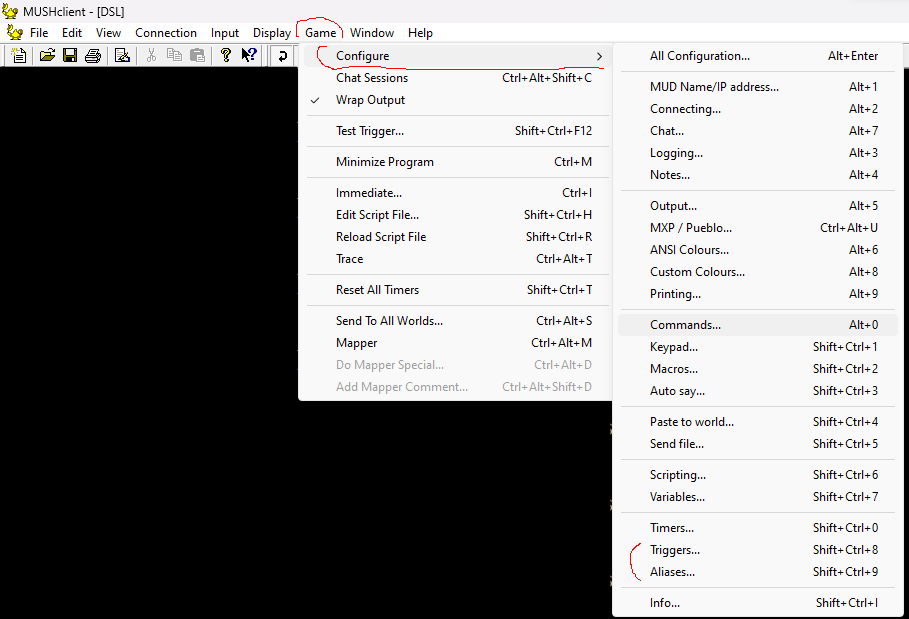This screenshot has width=909, height=619.
Task: Choose Test Trigger... from the Game menu
Action: 457,131
